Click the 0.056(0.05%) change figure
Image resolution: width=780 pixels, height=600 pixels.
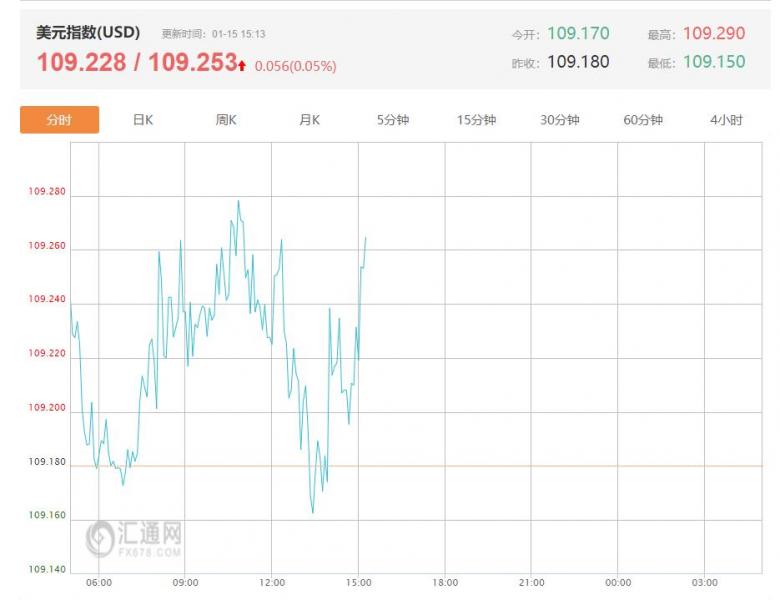coord(295,66)
